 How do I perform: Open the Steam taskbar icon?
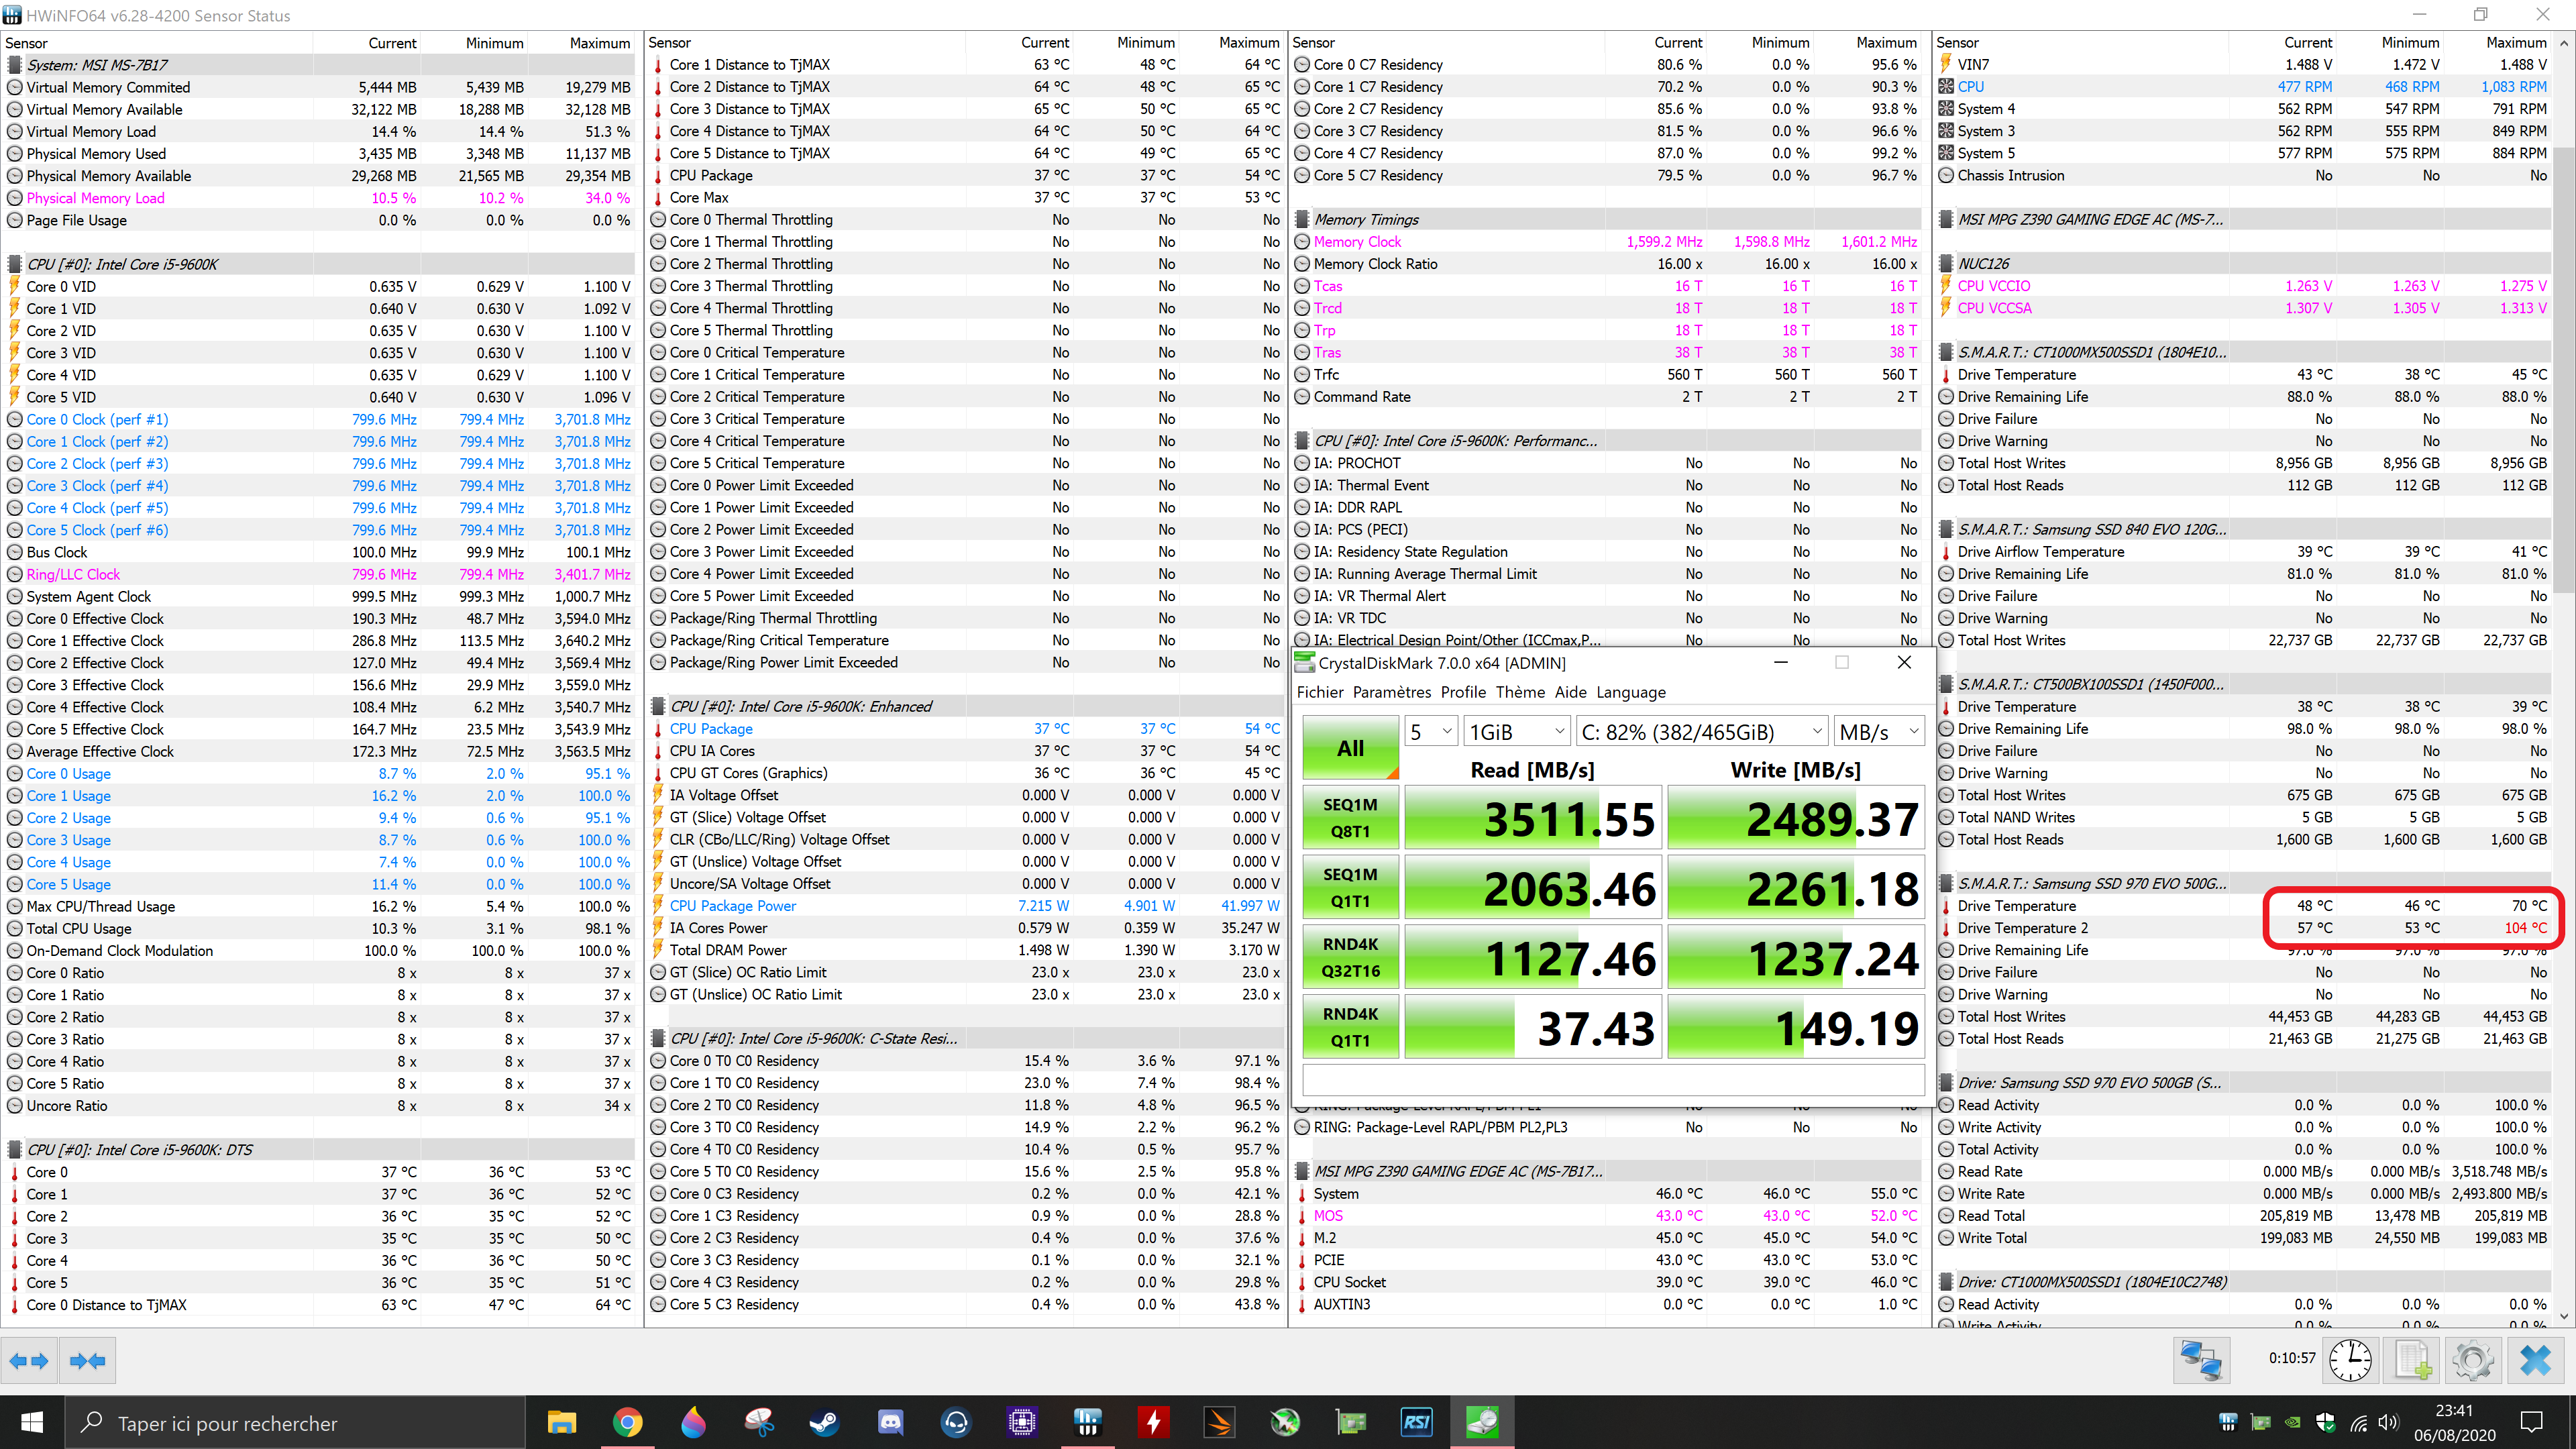[824, 1422]
